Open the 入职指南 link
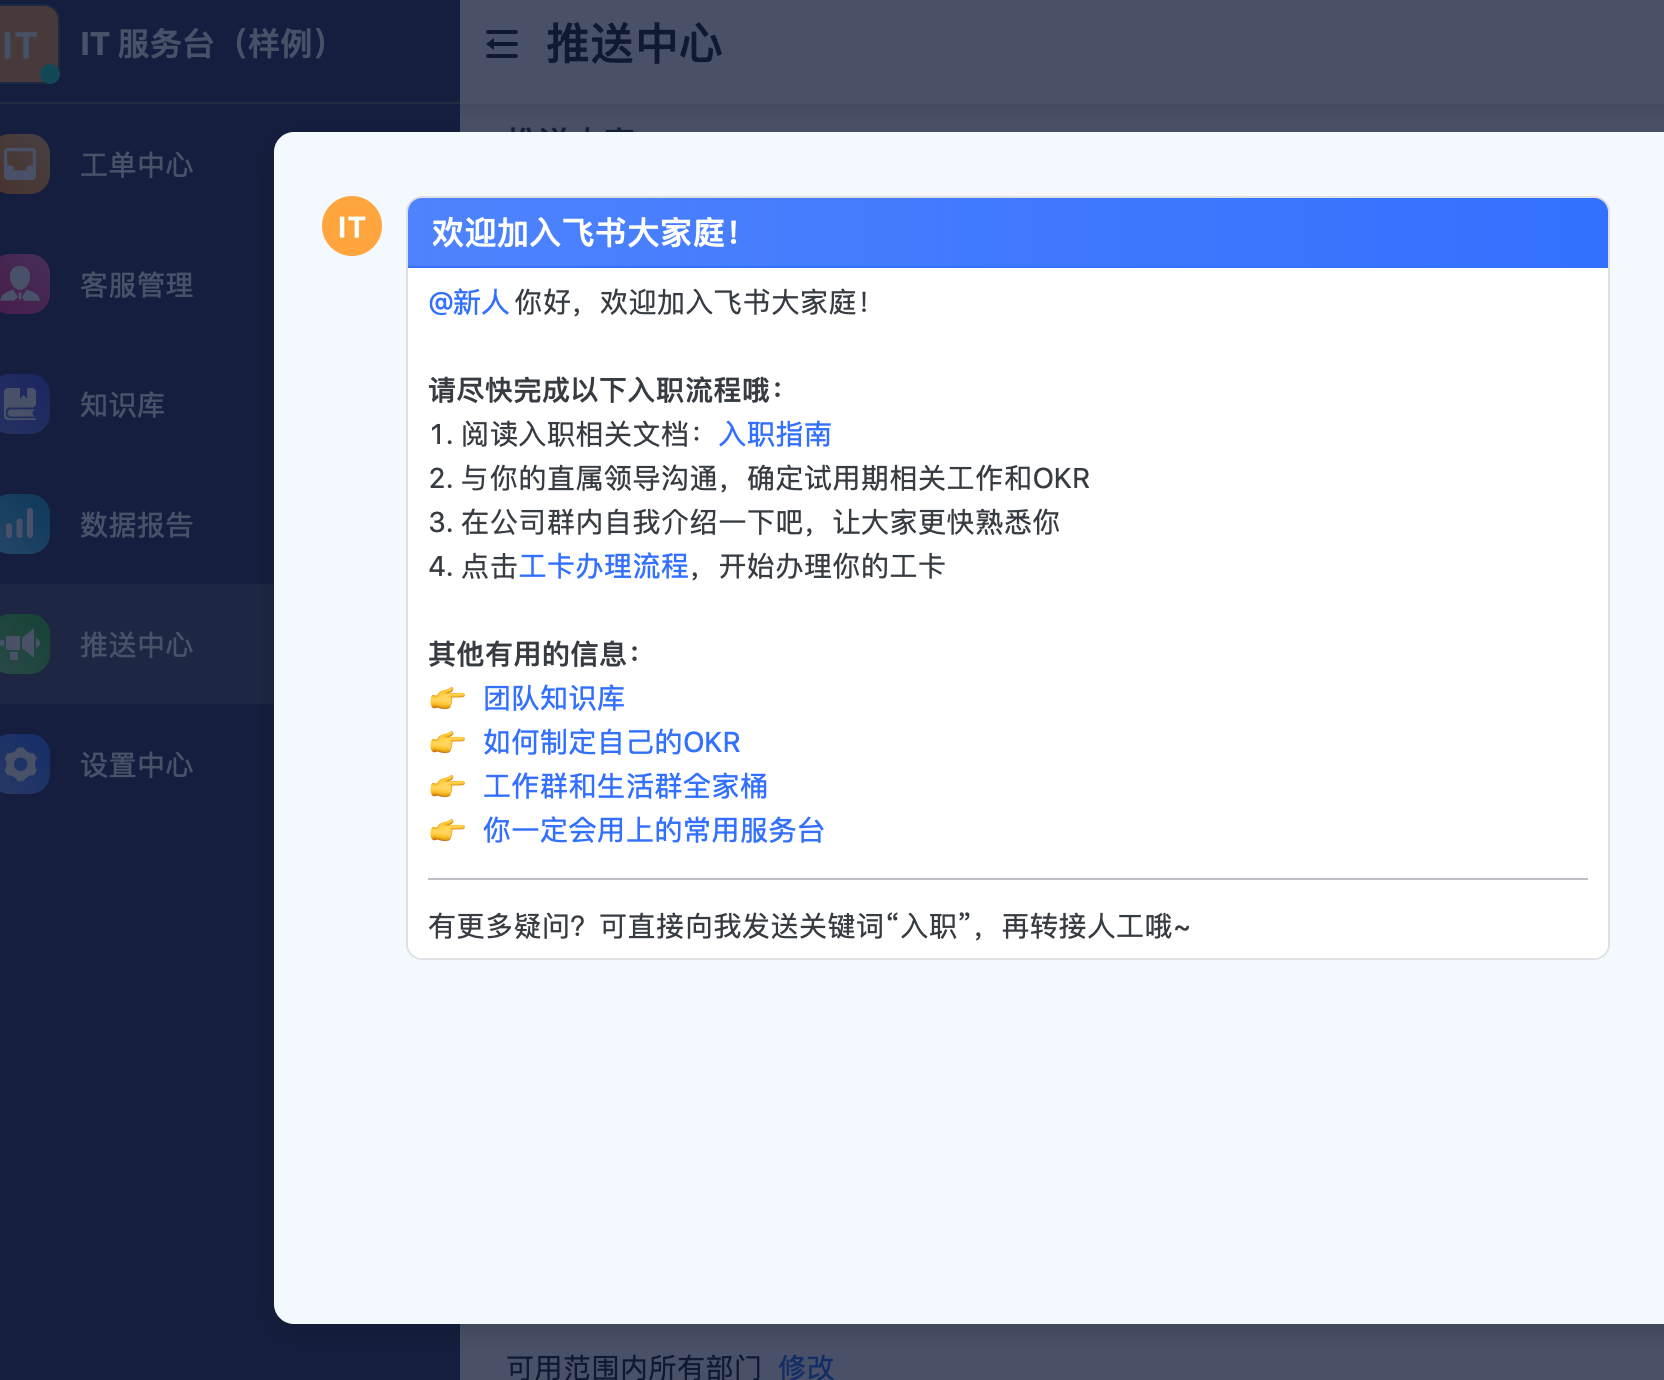 click(x=775, y=434)
